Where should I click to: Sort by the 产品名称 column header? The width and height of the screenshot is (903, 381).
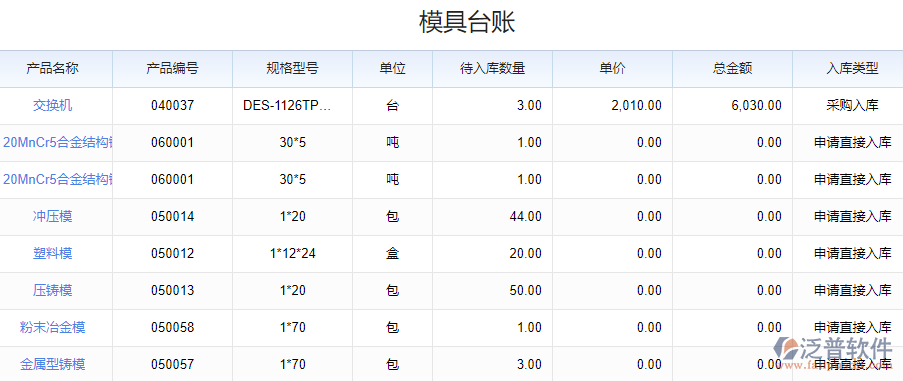[x=52, y=68]
